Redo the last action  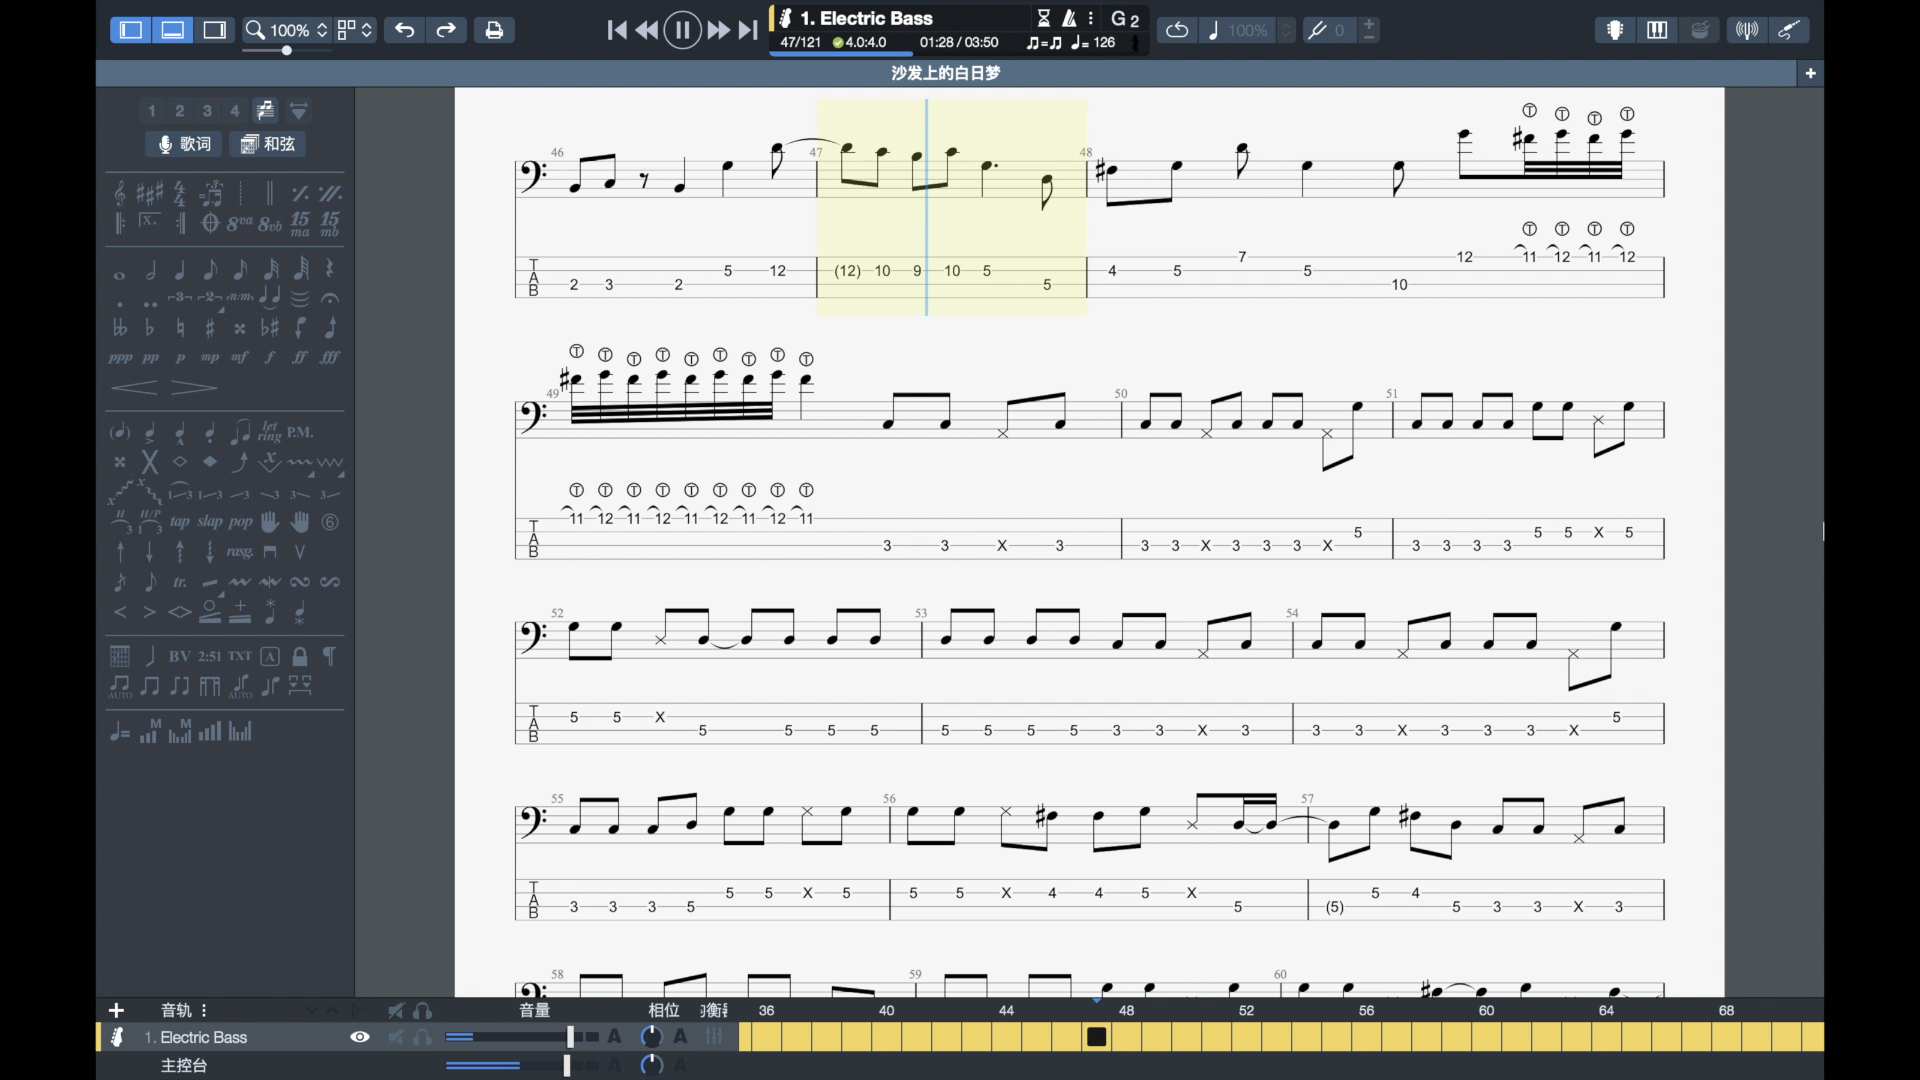pyautogui.click(x=446, y=30)
